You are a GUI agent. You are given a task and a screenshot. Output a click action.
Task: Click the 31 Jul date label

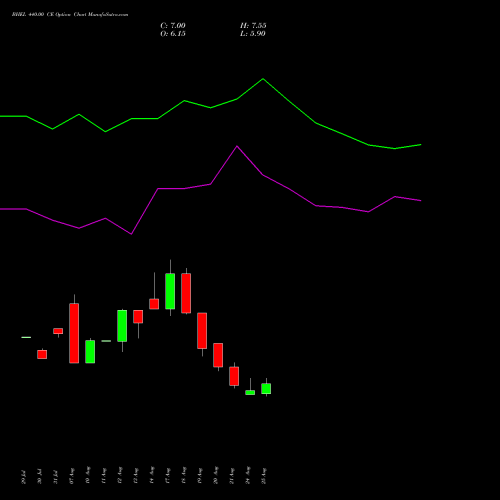[55, 477]
